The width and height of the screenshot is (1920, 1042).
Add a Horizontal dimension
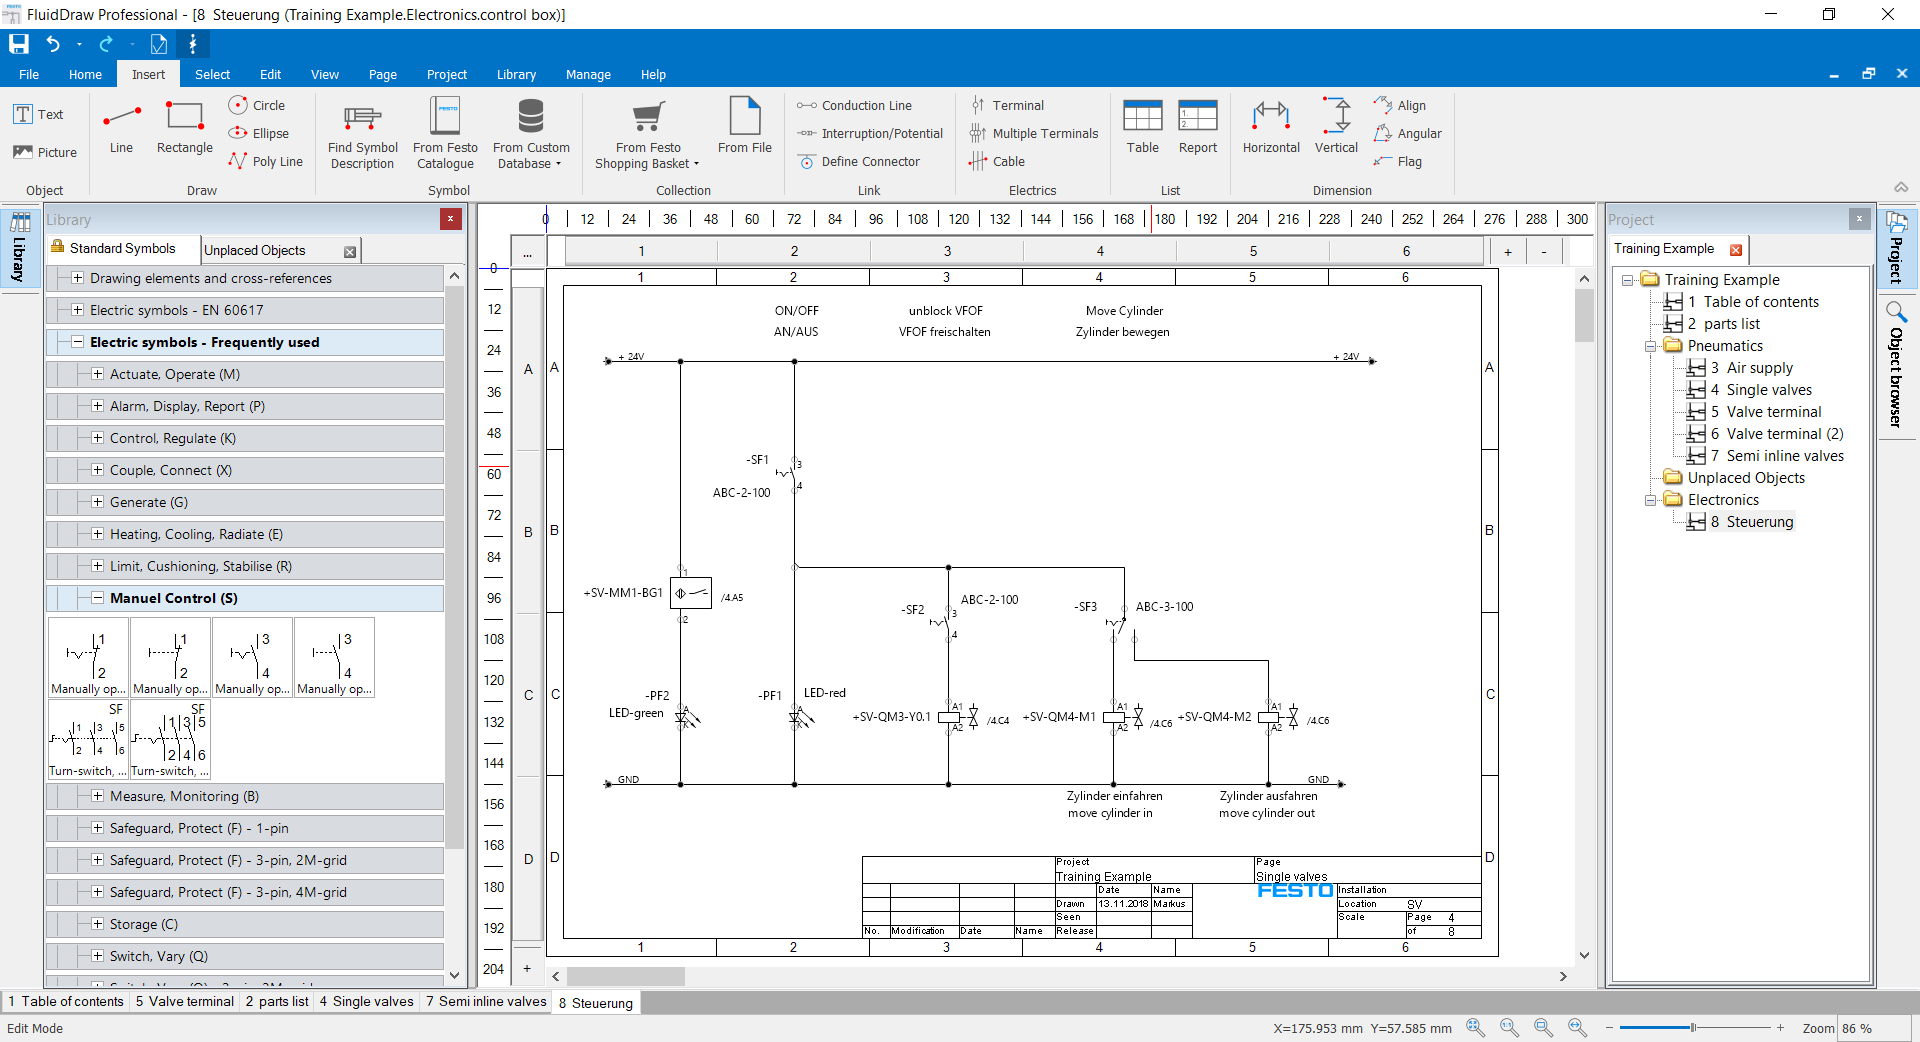(1271, 127)
